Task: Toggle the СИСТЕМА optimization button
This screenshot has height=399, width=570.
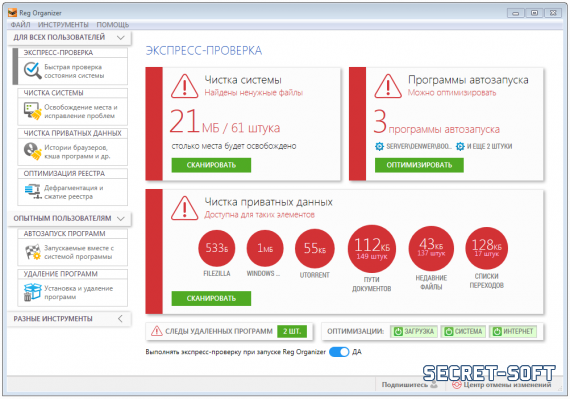Action: pos(463,331)
